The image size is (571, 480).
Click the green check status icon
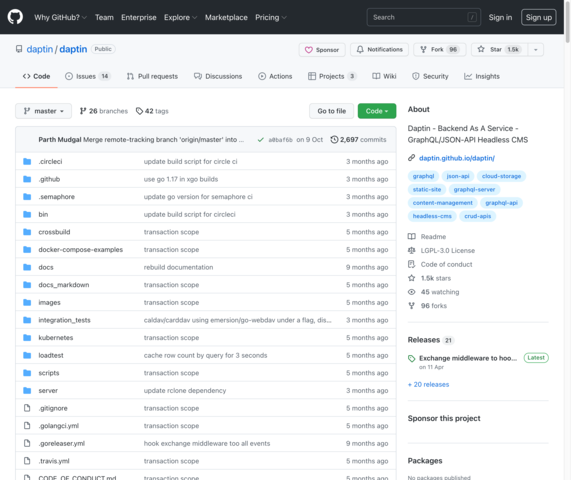pyautogui.click(x=261, y=140)
